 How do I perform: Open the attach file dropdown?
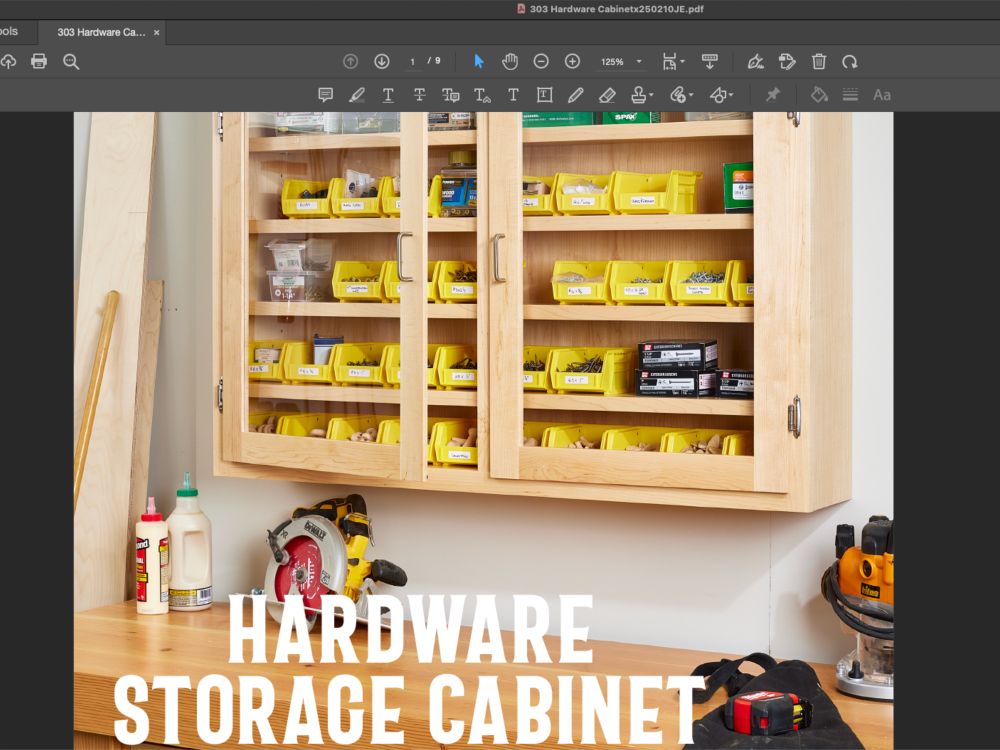[681, 95]
